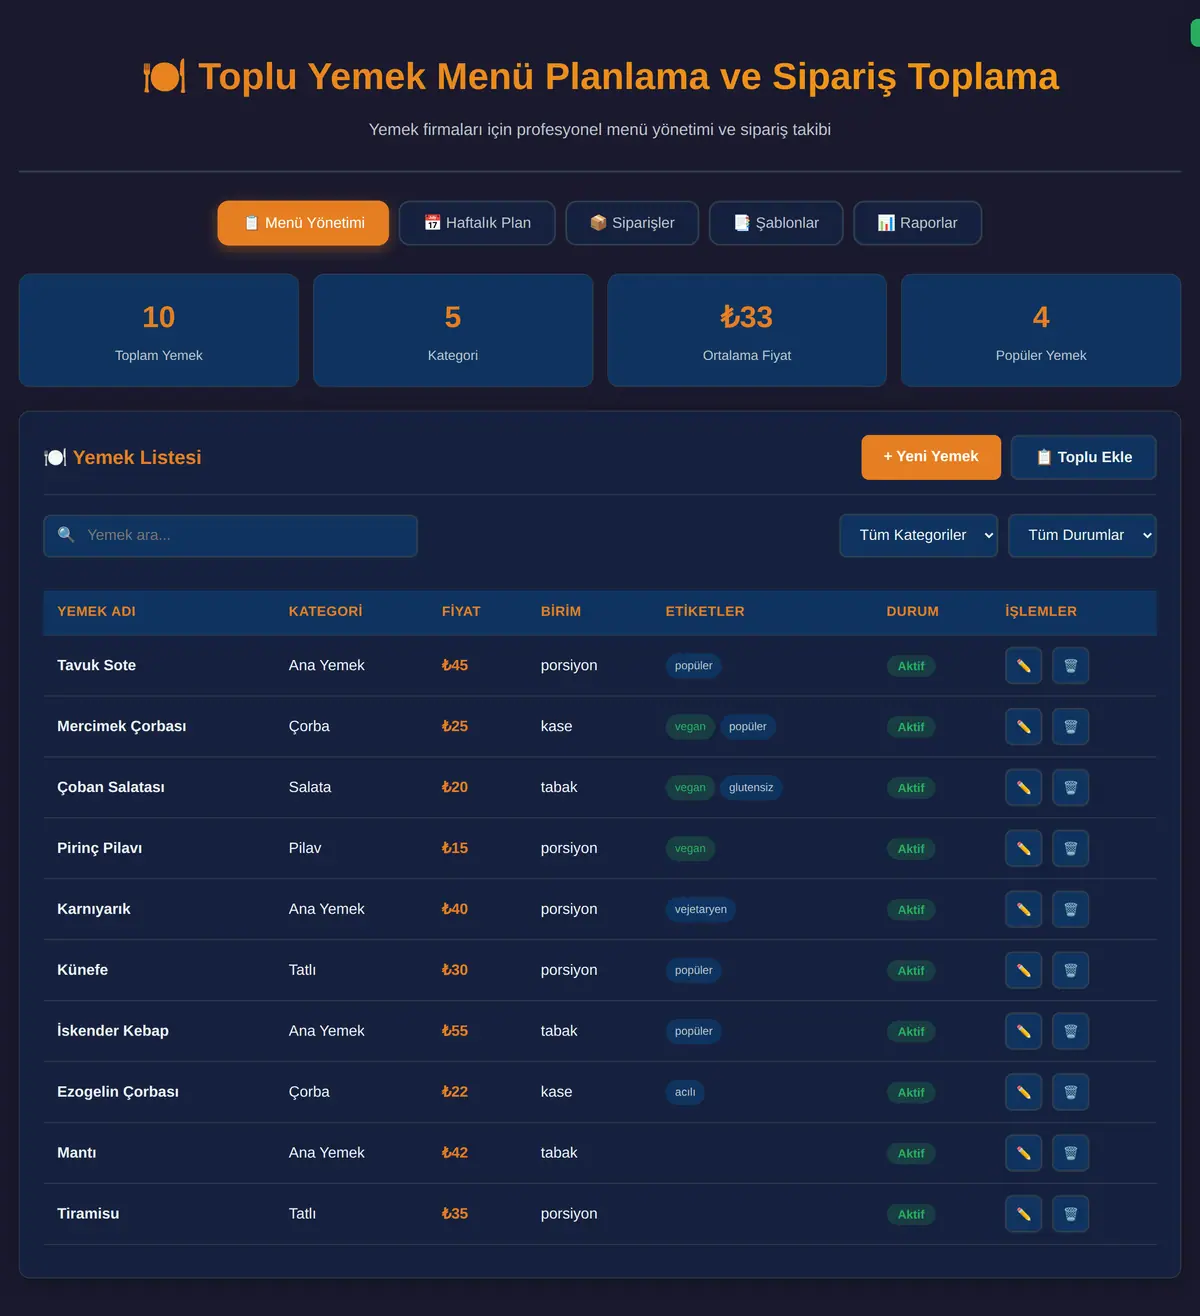
Task: Edit the Mercimek Çorbası row
Action: coord(1023,727)
